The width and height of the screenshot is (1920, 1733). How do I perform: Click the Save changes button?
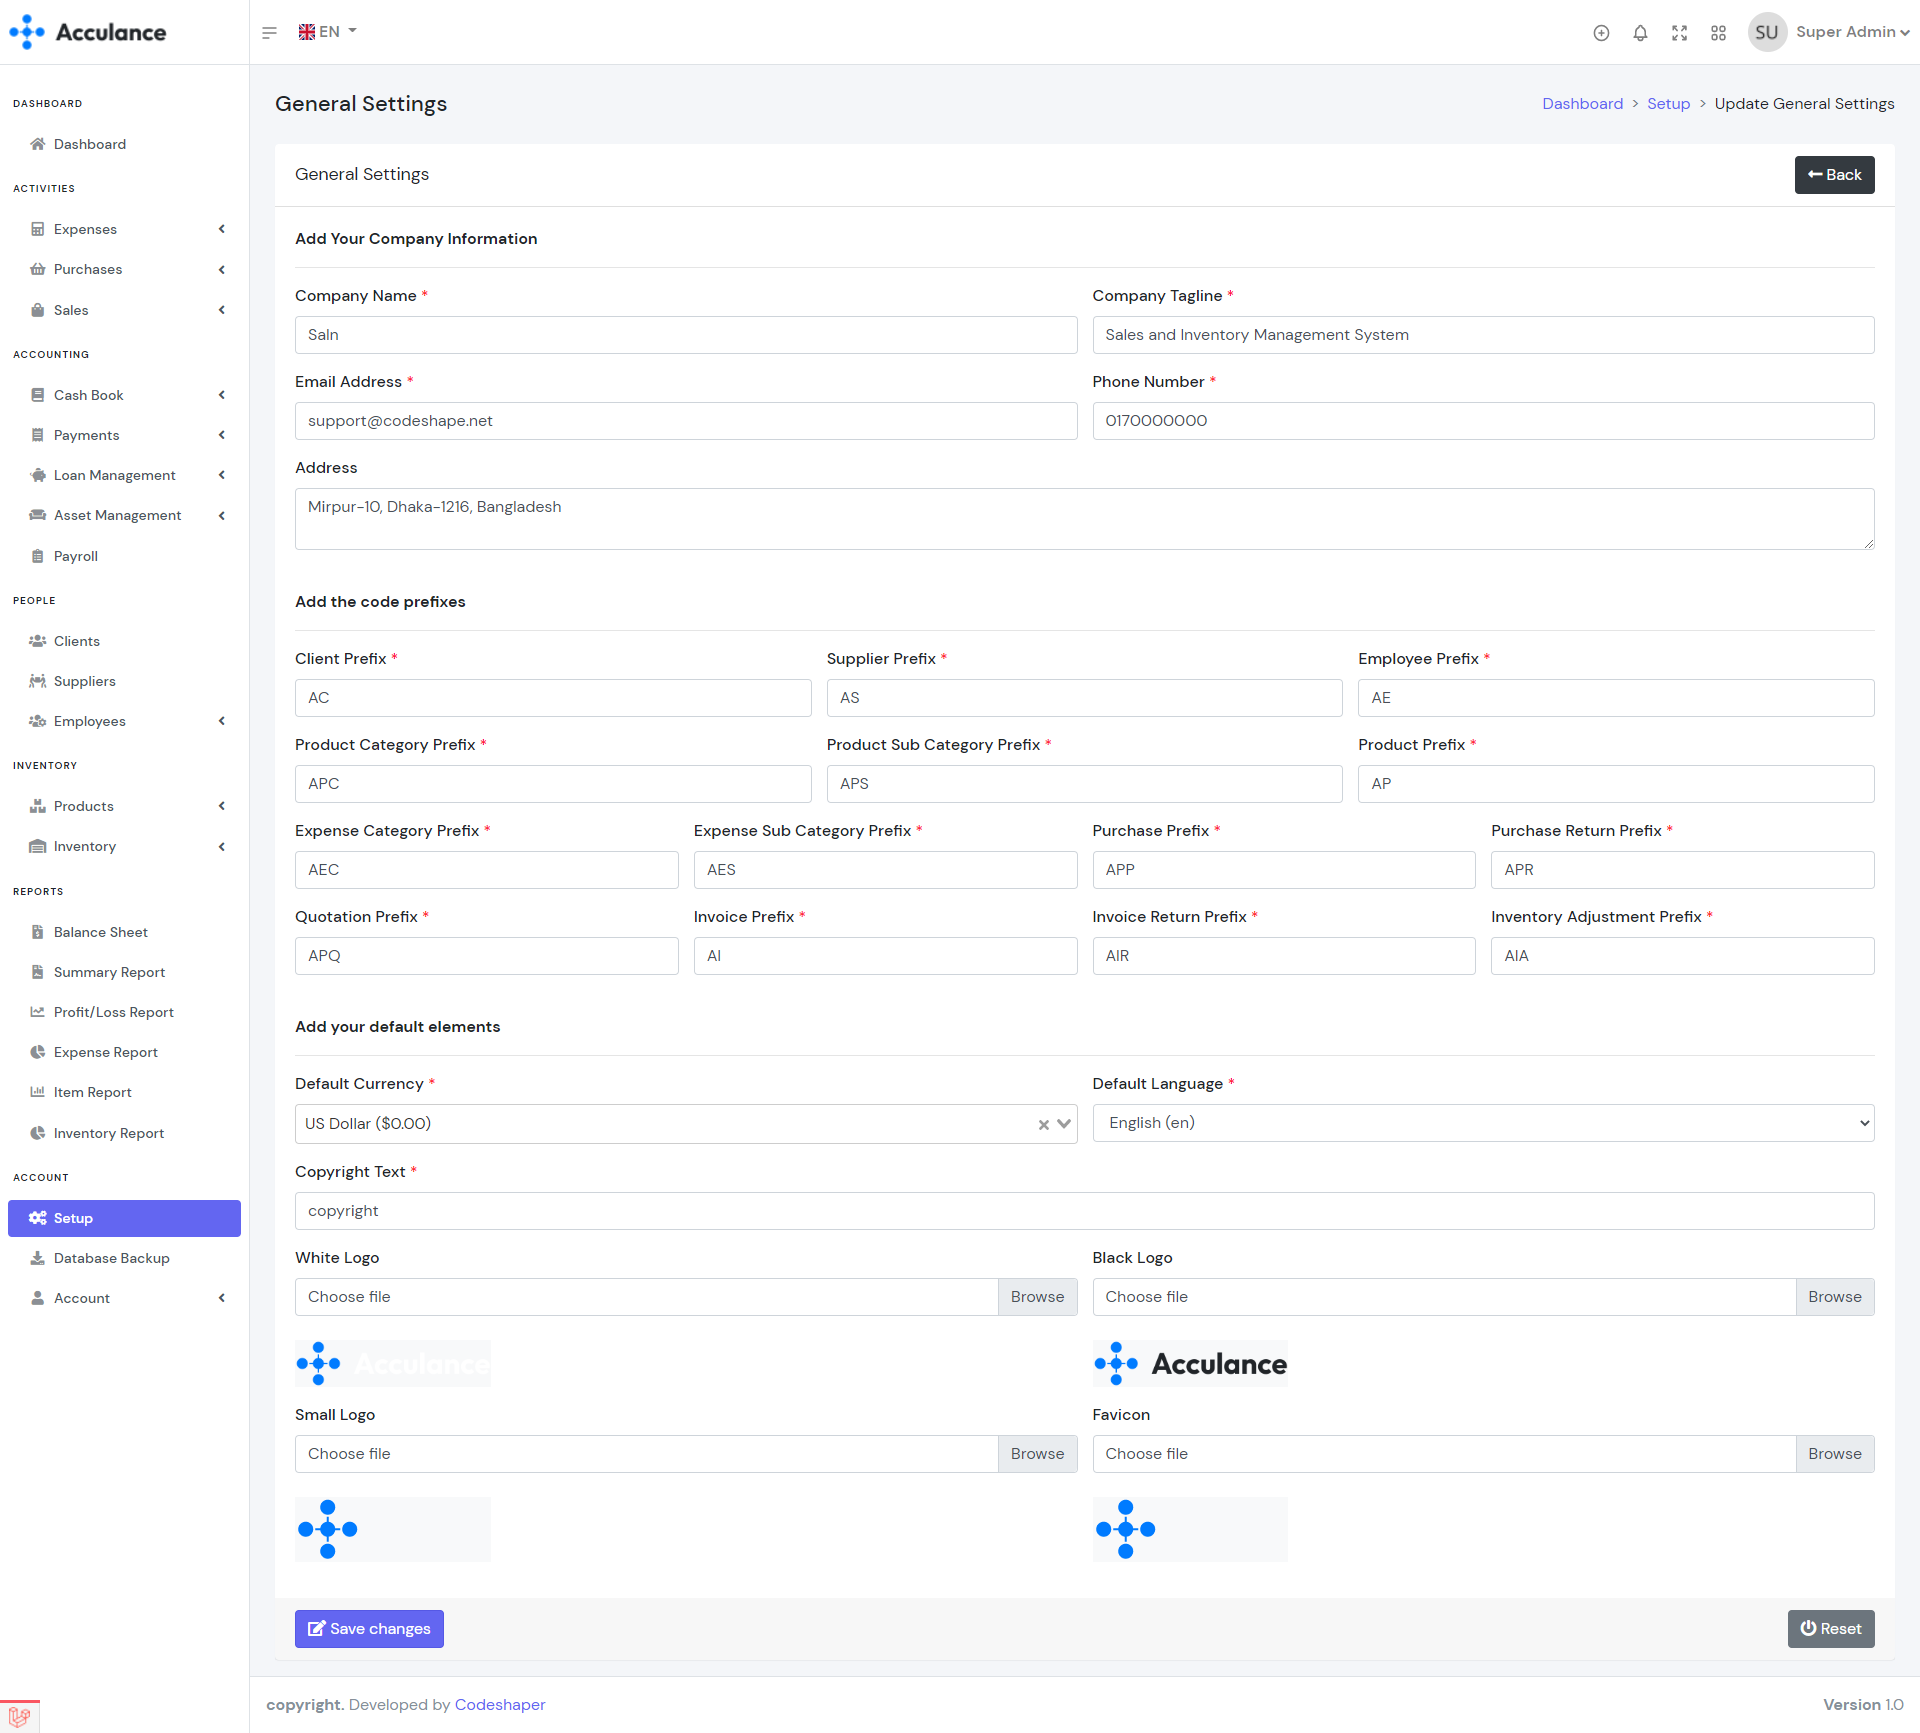tap(369, 1628)
